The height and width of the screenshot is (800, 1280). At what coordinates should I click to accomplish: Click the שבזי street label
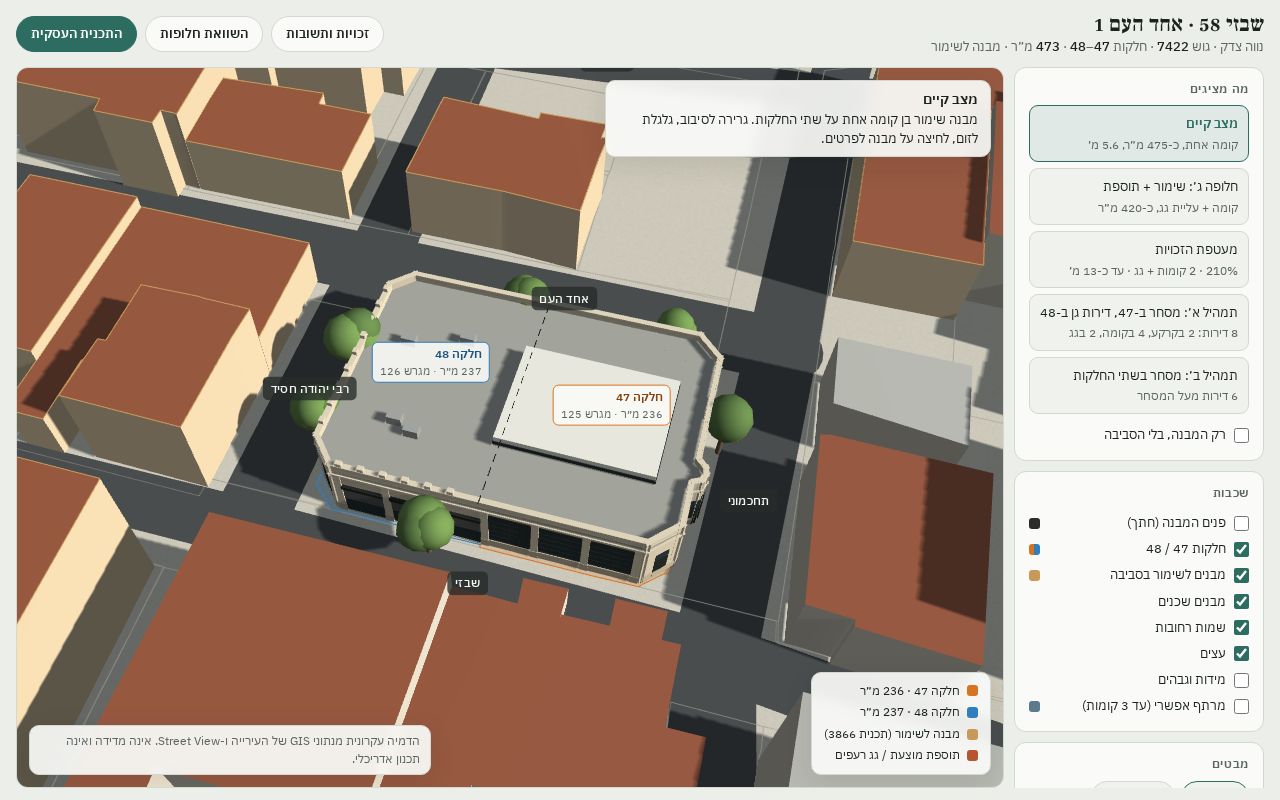[x=467, y=583]
